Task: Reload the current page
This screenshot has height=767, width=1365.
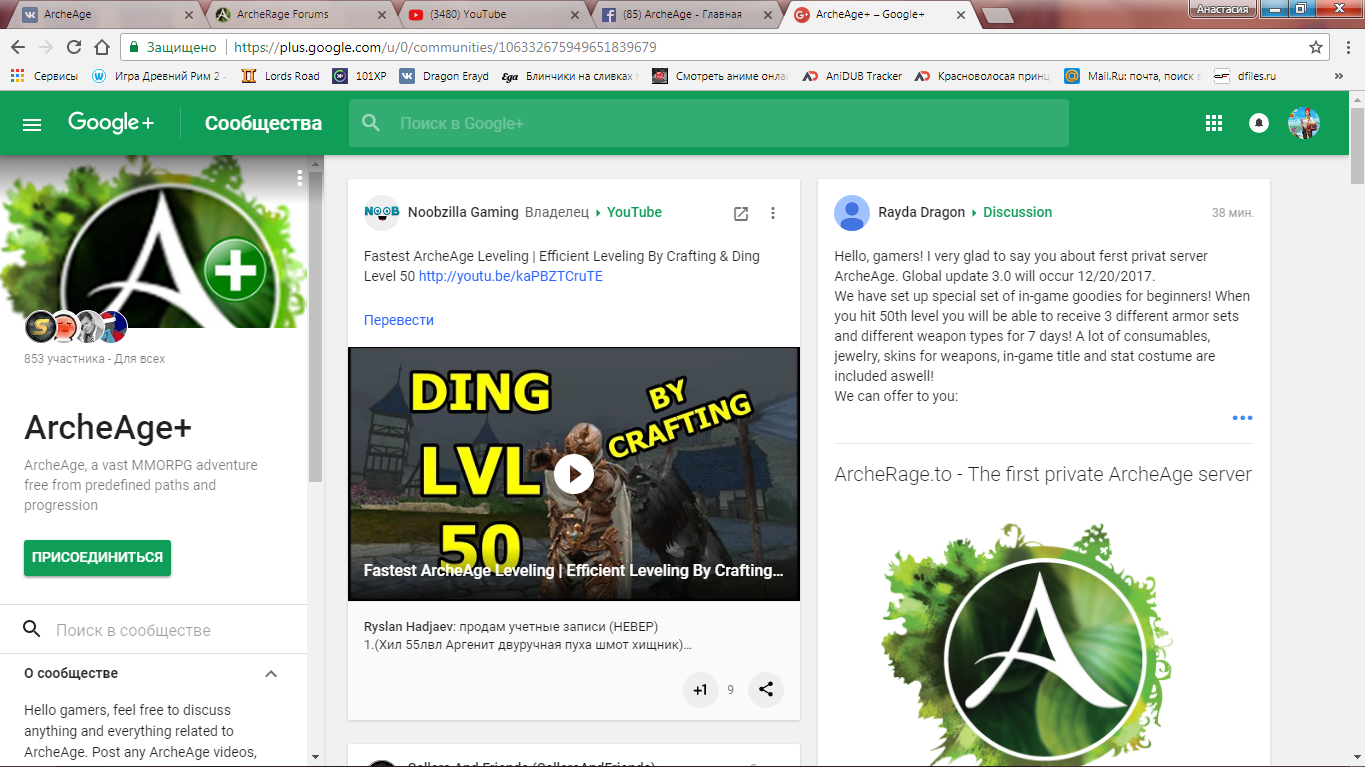Action: [73, 47]
